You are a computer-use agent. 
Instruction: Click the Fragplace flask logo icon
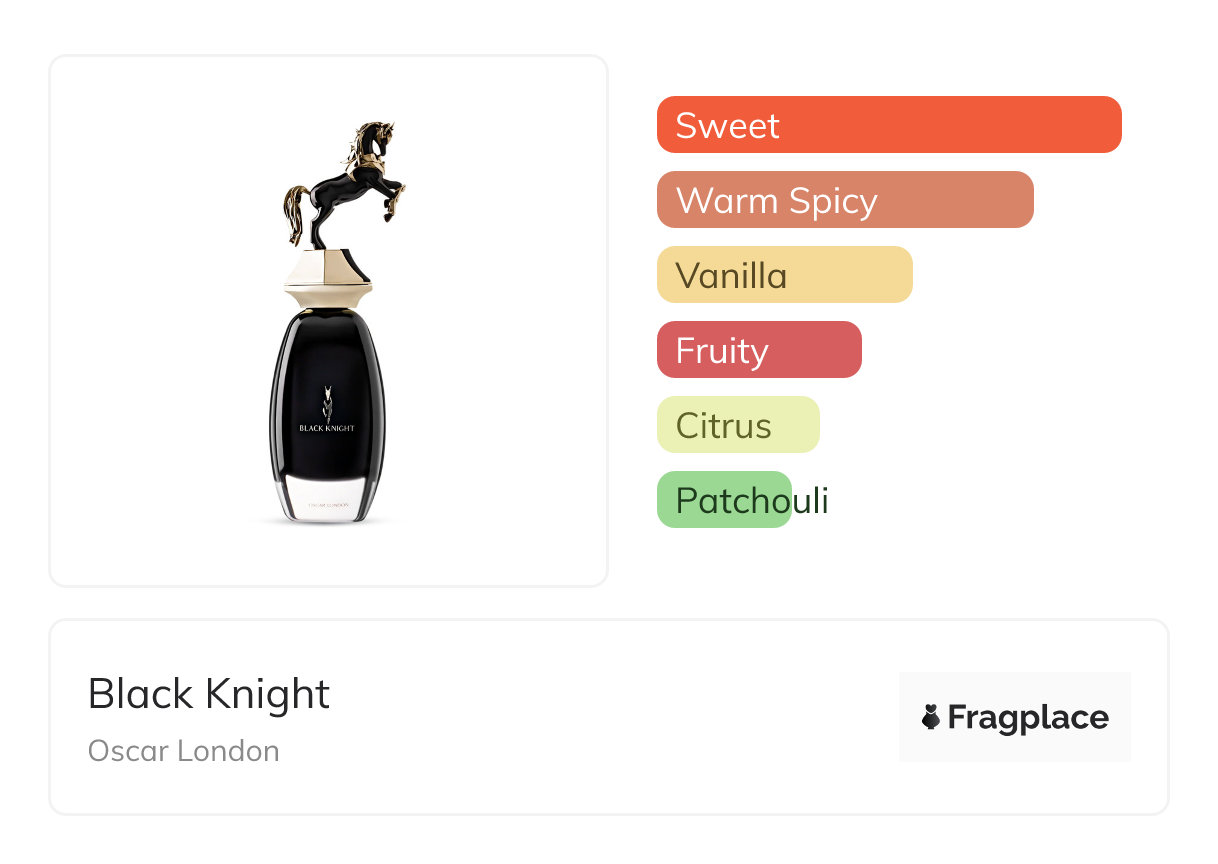[931, 717]
